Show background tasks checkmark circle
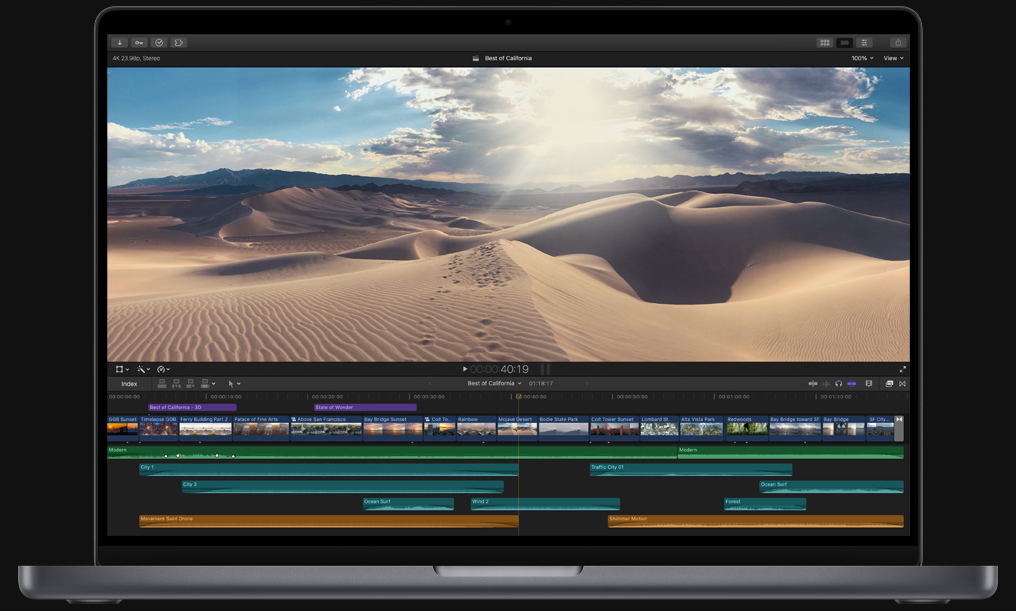Screen dimensions: 1016x611 pos(159,43)
